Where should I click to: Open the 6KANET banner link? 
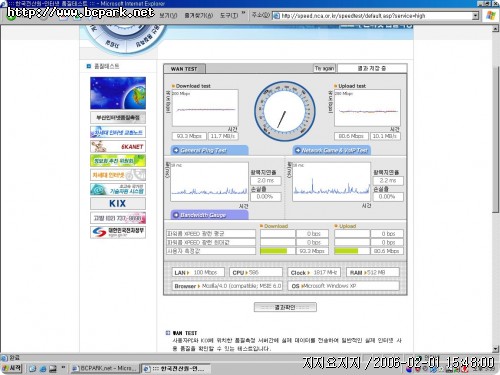click(118, 146)
